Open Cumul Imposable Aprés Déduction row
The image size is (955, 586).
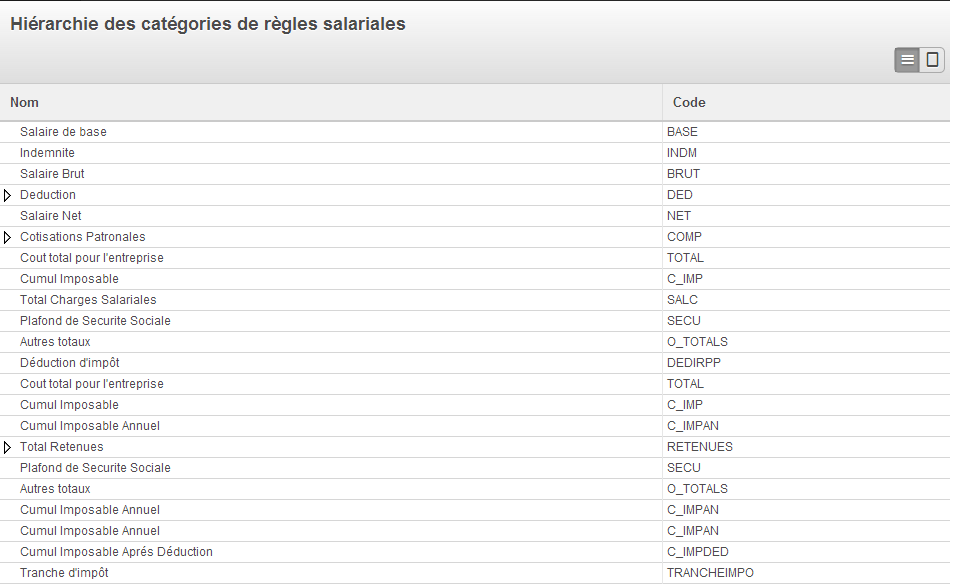pyautogui.click(x=116, y=552)
